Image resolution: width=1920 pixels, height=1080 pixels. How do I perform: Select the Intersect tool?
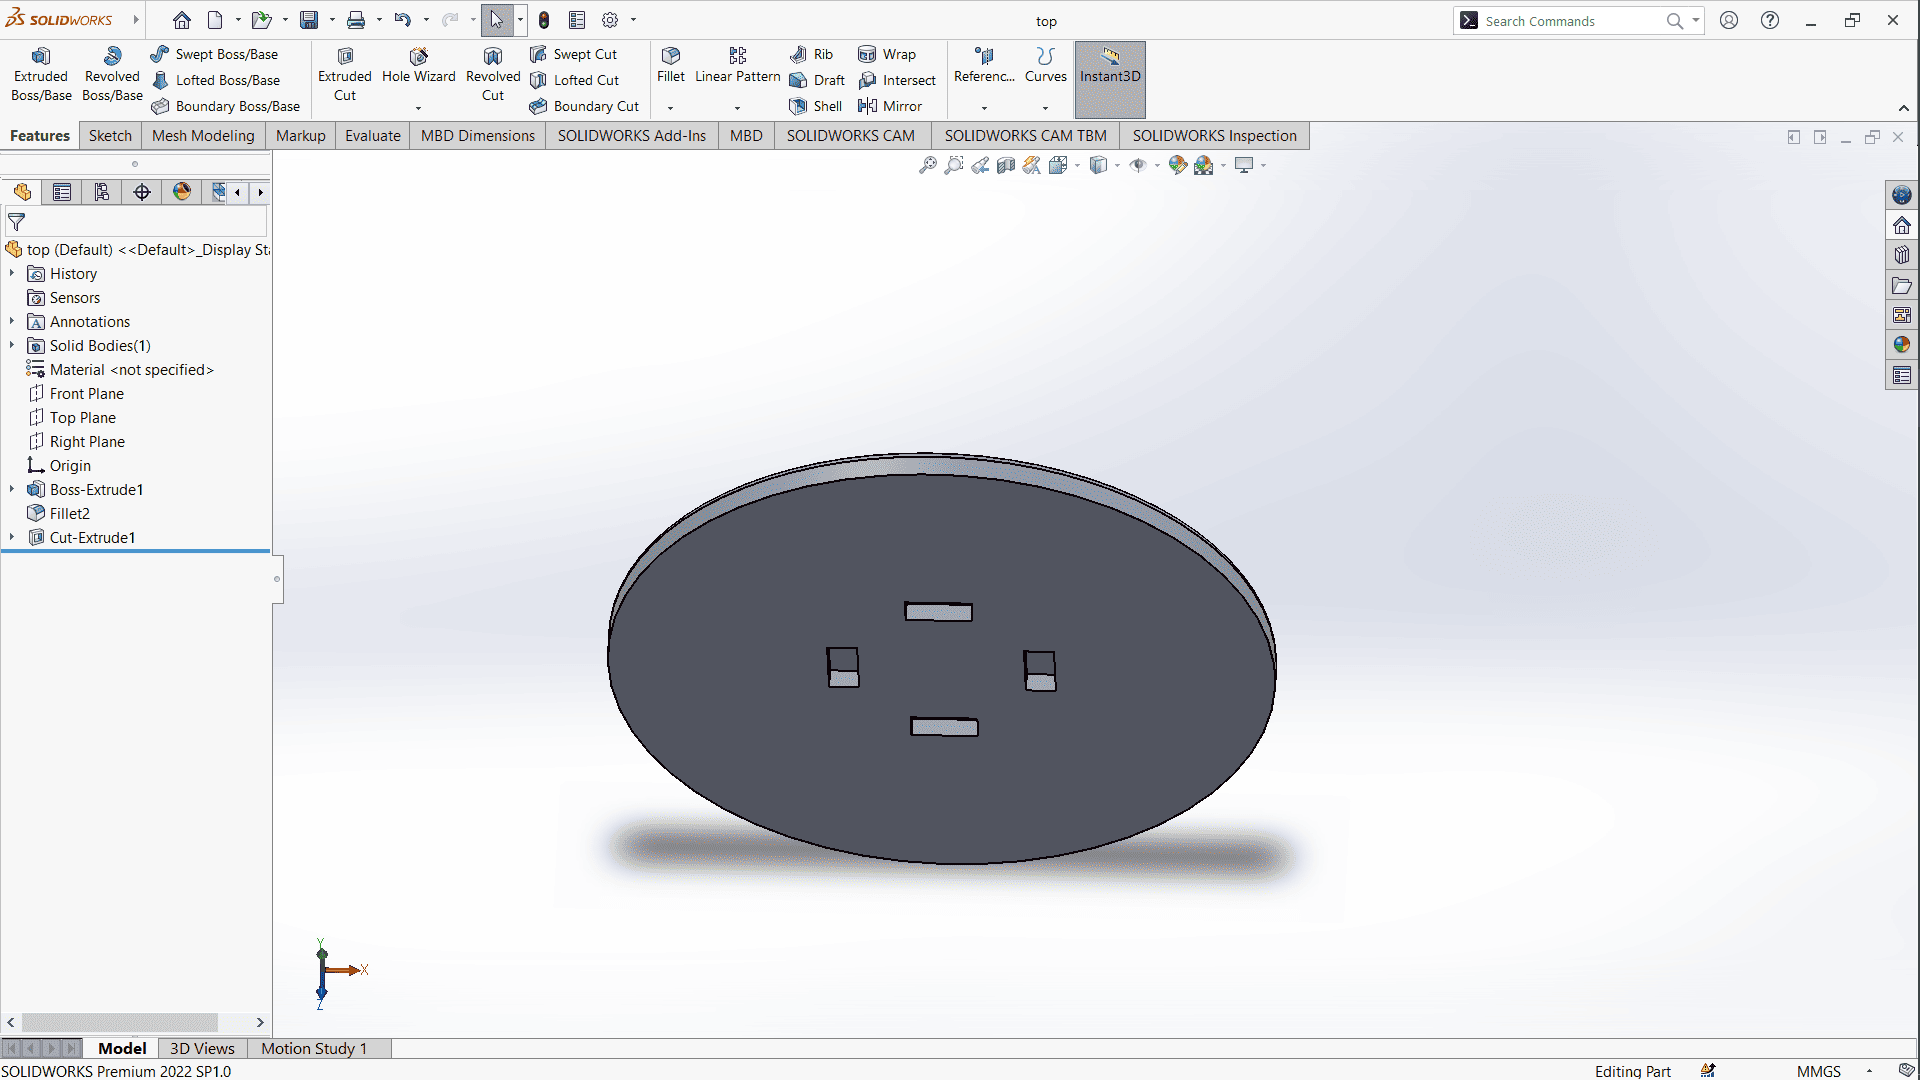(897, 80)
